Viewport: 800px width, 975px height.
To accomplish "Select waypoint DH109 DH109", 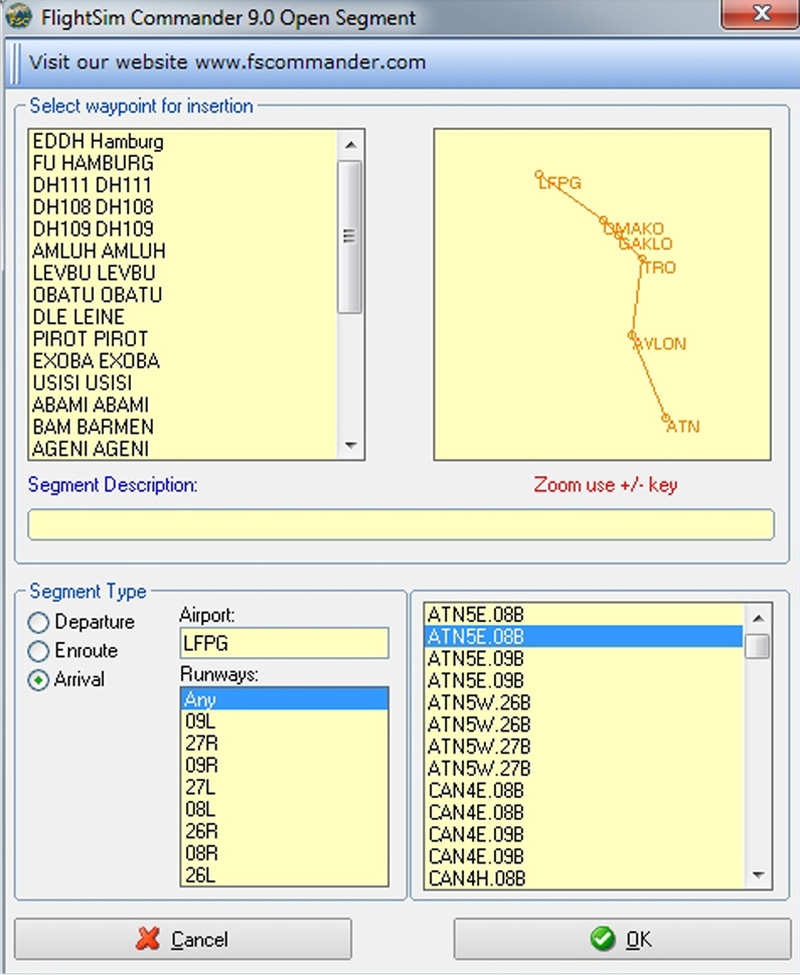I will click(183, 229).
